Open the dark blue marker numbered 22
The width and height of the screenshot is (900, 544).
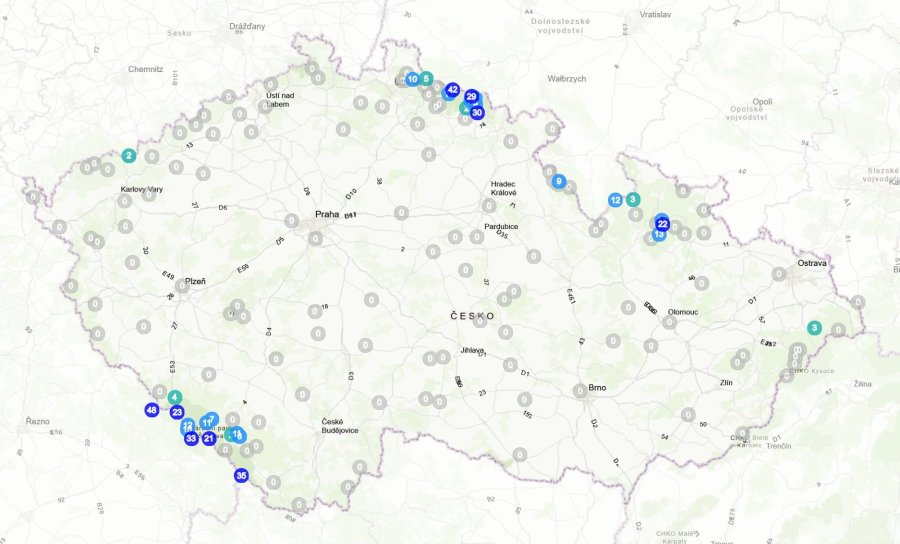tap(662, 223)
